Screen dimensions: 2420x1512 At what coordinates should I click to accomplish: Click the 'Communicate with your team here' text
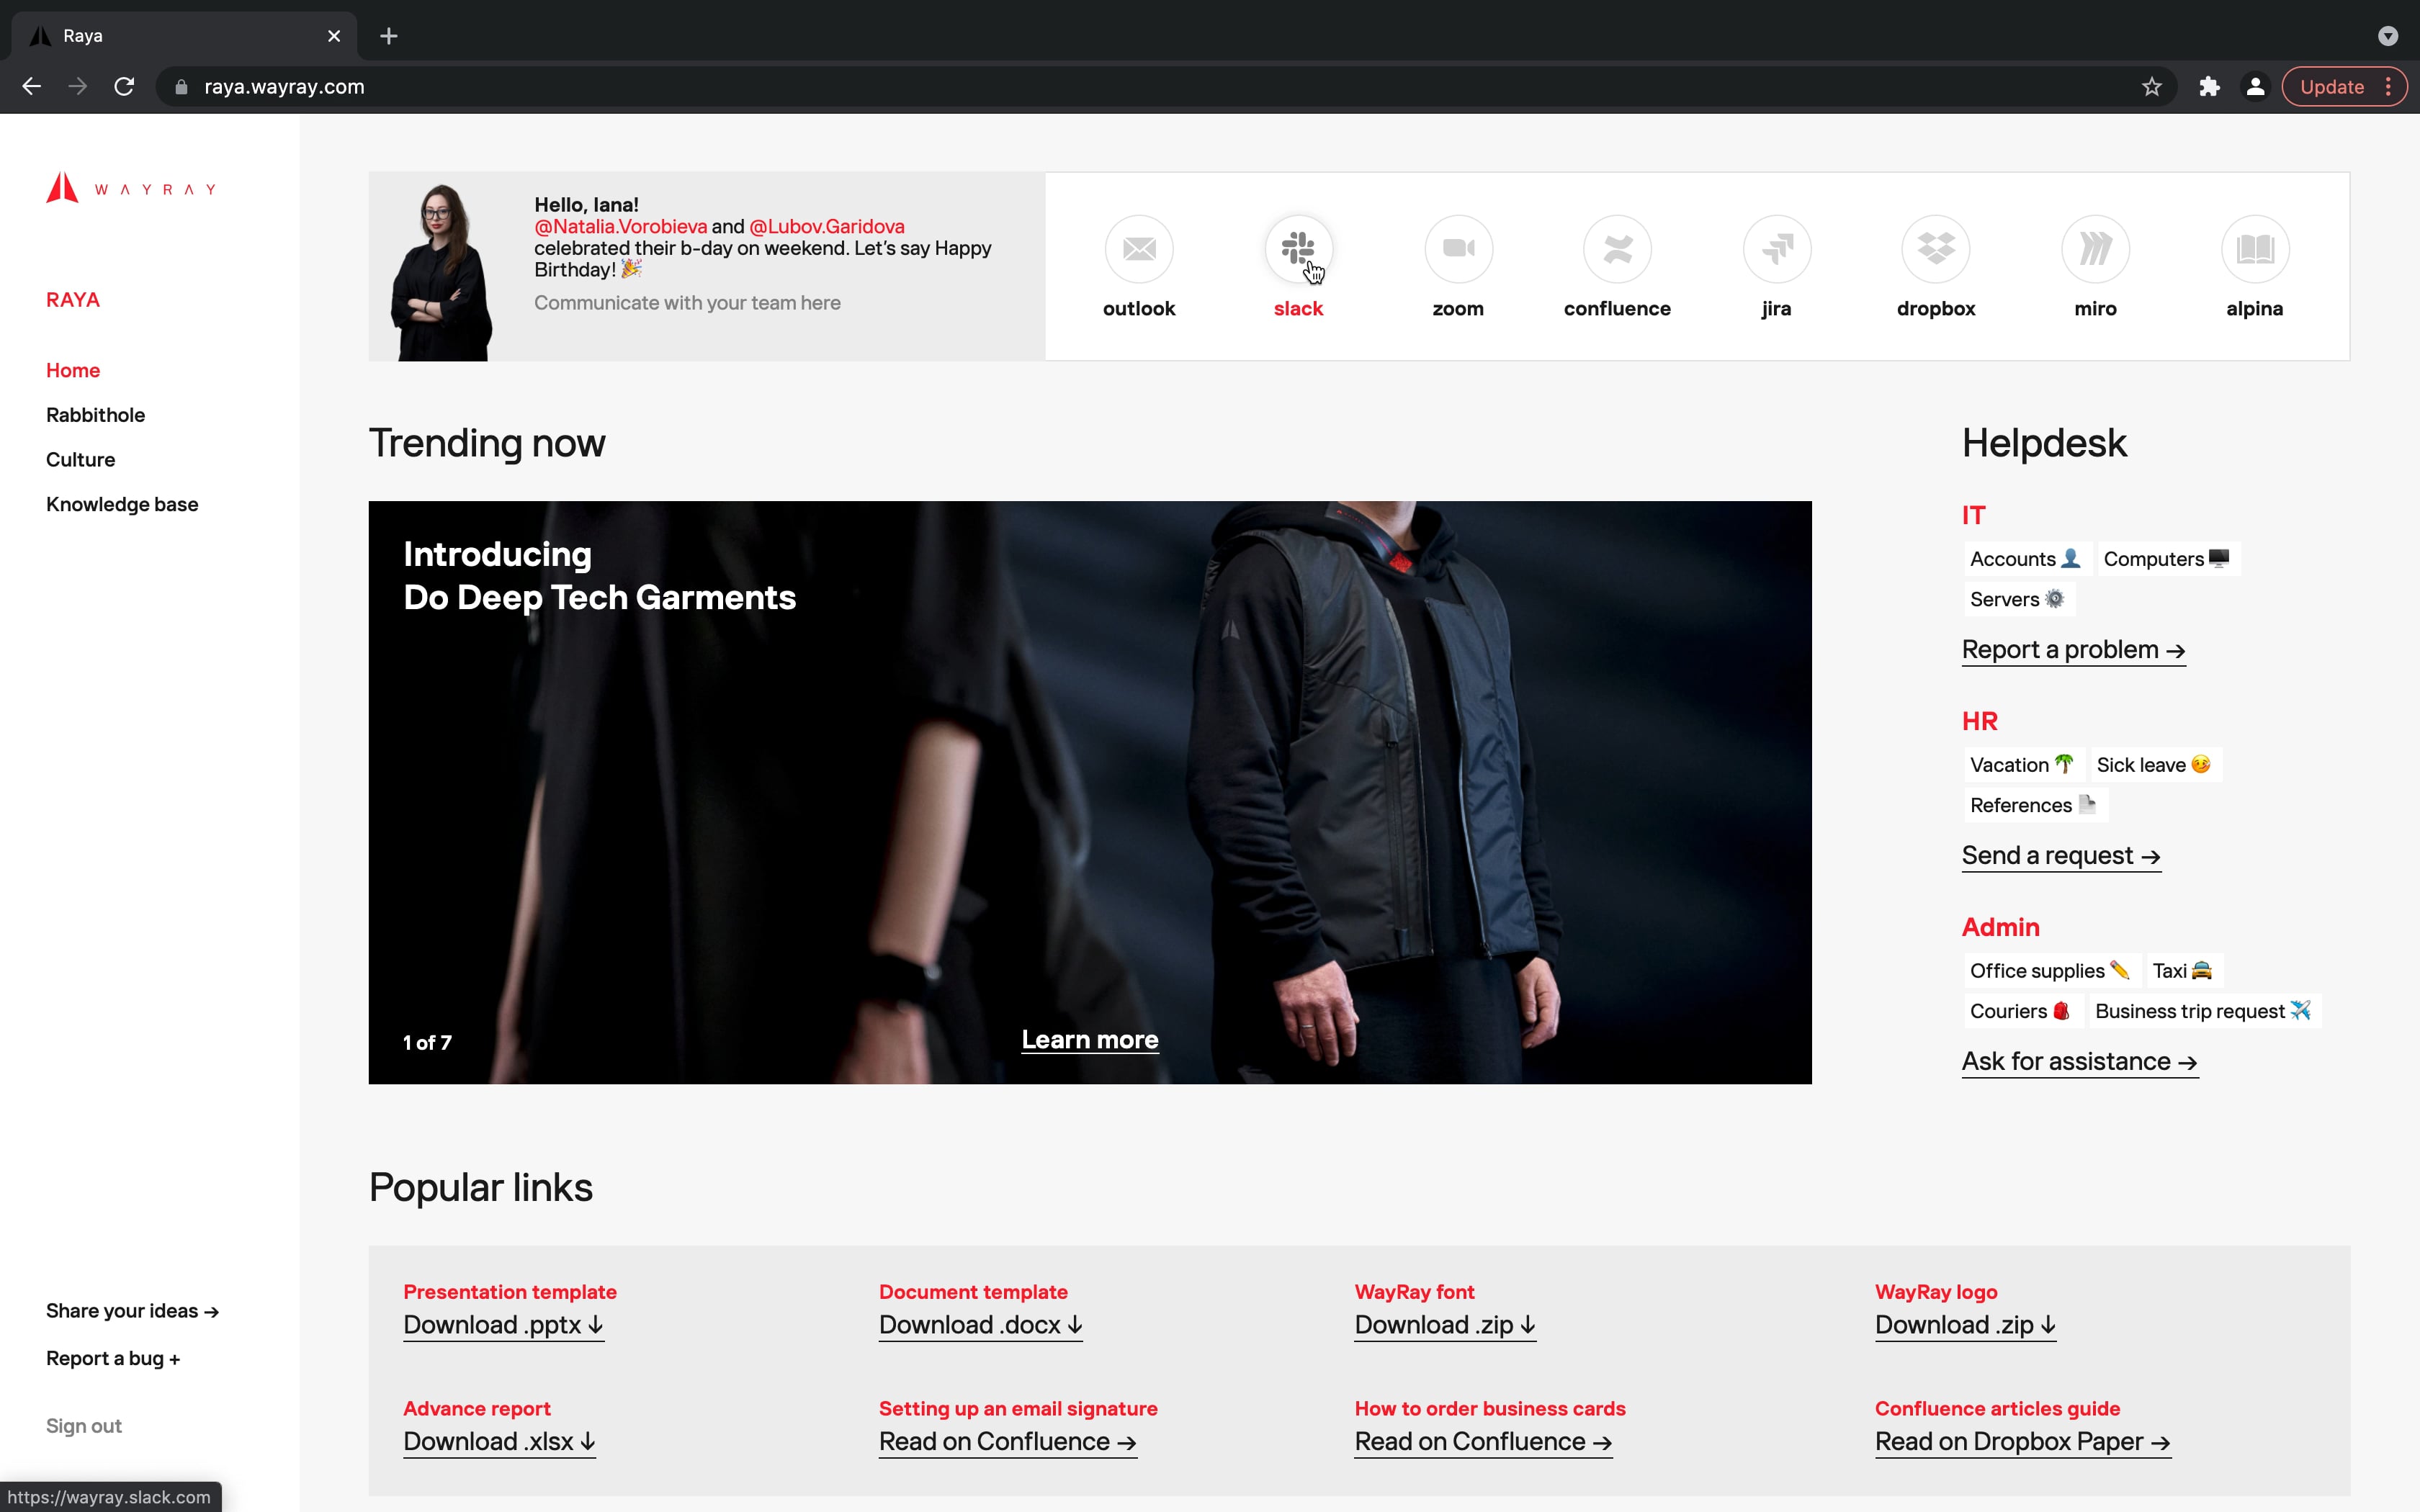[x=687, y=303]
